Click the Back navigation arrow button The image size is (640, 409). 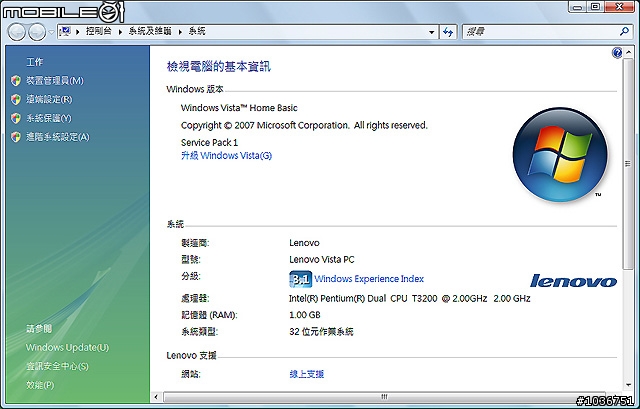(17, 32)
